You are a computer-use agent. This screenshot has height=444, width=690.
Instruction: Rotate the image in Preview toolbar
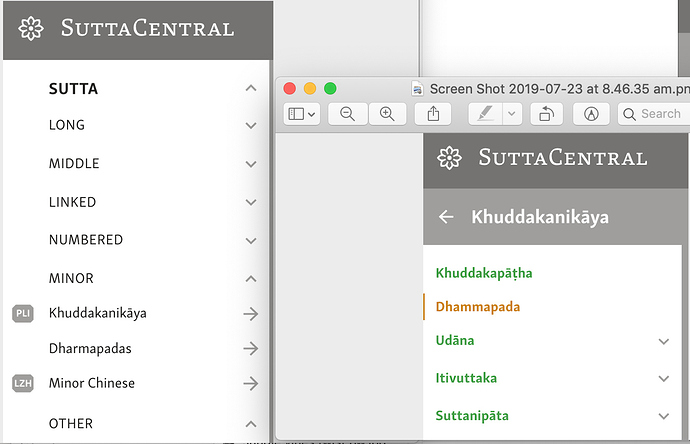pyautogui.click(x=547, y=114)
